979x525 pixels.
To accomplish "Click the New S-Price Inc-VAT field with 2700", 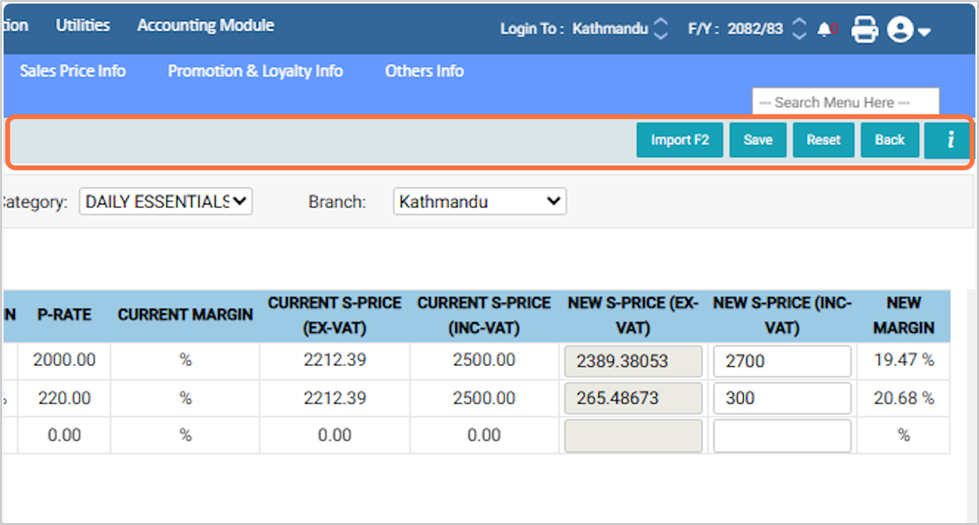I will [x=782, y=361].
